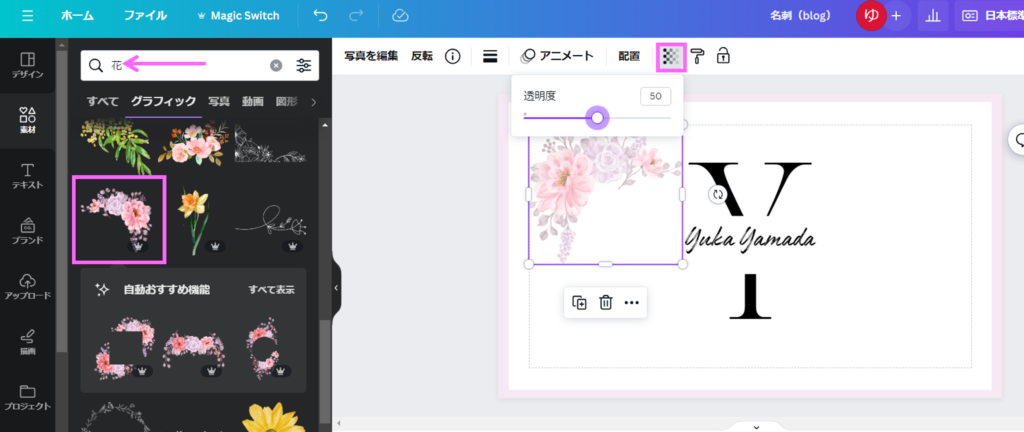Open the info circle icon
The height and width of the screenshot is (432, 1024).
(x=452, y=57)
